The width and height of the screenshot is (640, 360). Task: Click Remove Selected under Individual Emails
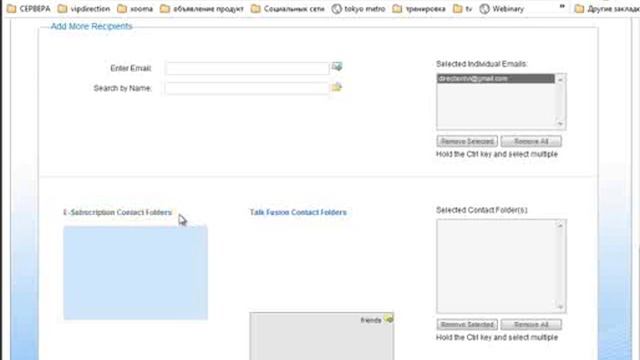coord(467,141)
